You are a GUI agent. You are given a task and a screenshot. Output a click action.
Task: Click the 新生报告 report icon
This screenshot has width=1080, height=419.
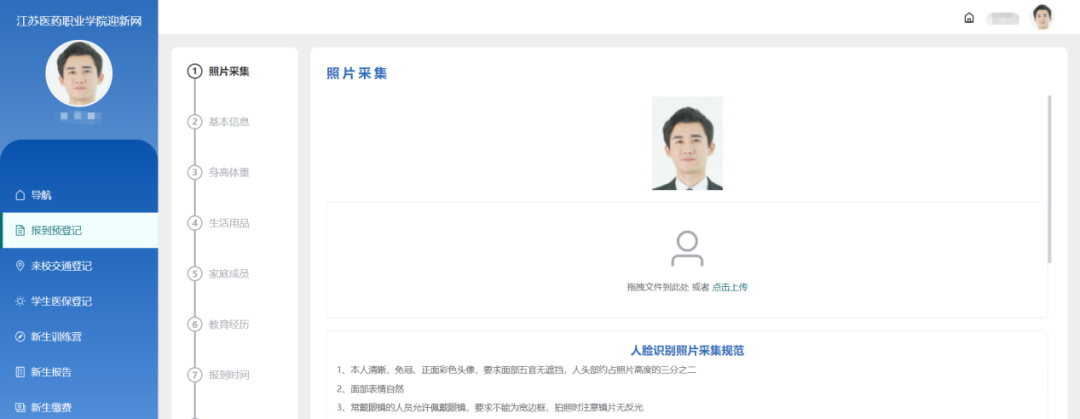[20, 372]
